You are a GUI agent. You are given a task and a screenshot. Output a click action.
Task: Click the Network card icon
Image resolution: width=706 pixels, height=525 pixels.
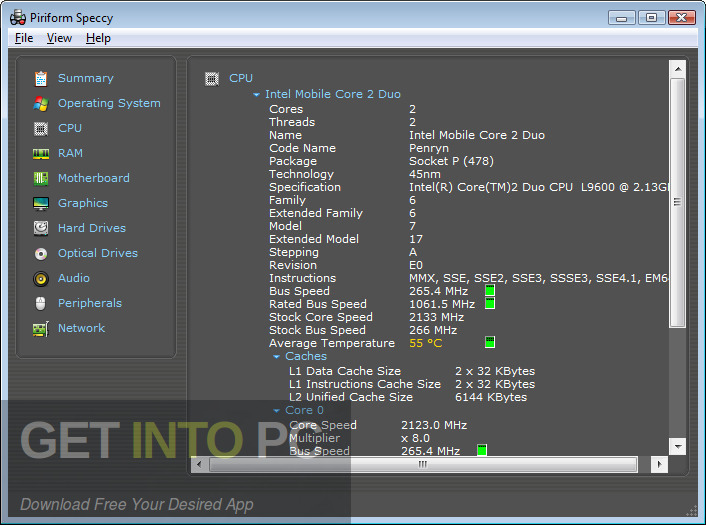[41, 329]
